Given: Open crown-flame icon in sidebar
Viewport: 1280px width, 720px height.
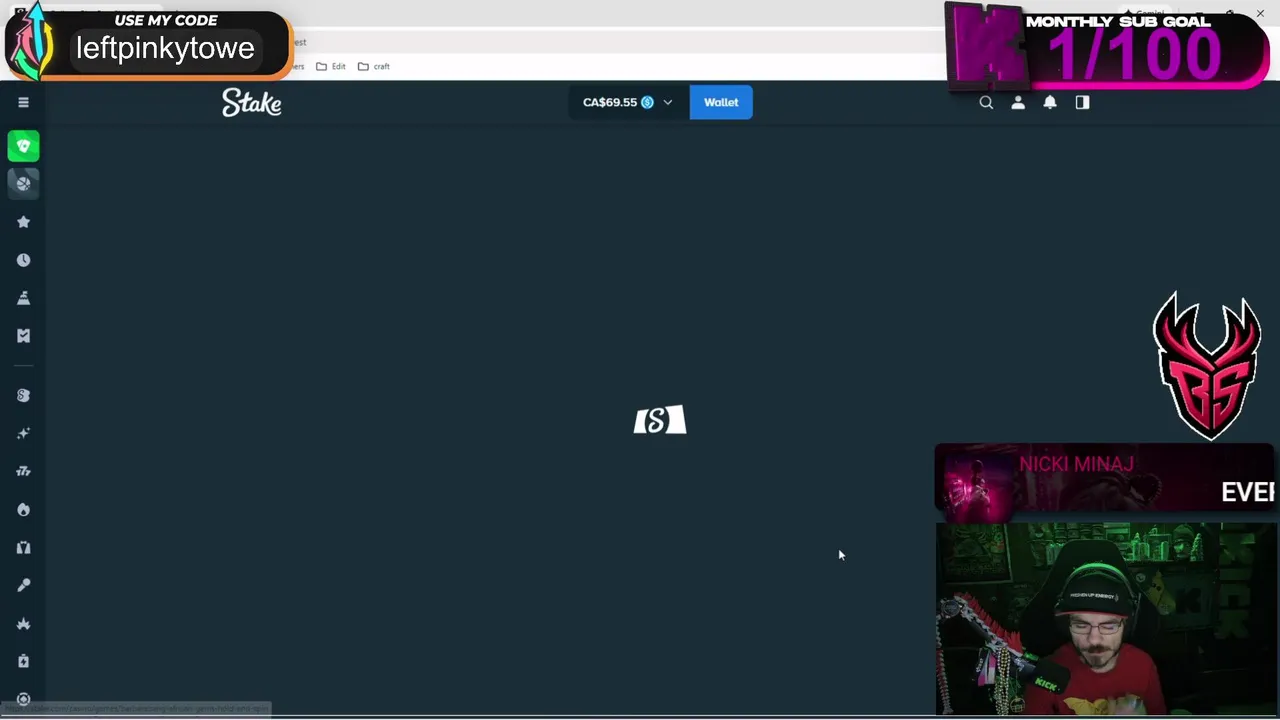Looking at the screenshot, I should (x=24, y=623).
